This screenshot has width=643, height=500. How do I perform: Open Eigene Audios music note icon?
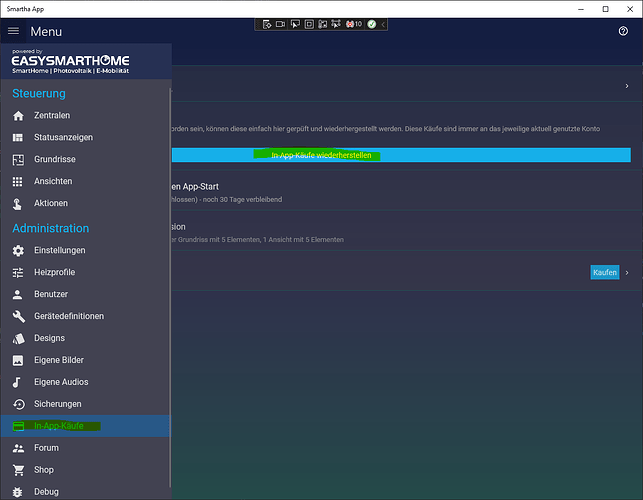point(17,382)
